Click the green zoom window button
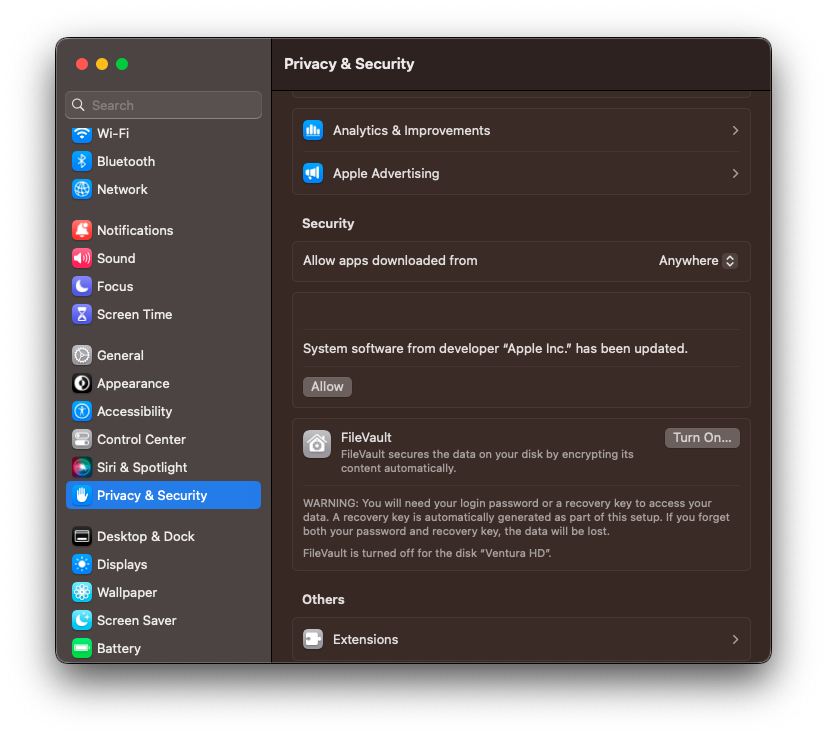Image resolution: width=827 pixels, height=737 pixels. pyautogui.click(x=122, y=64)
